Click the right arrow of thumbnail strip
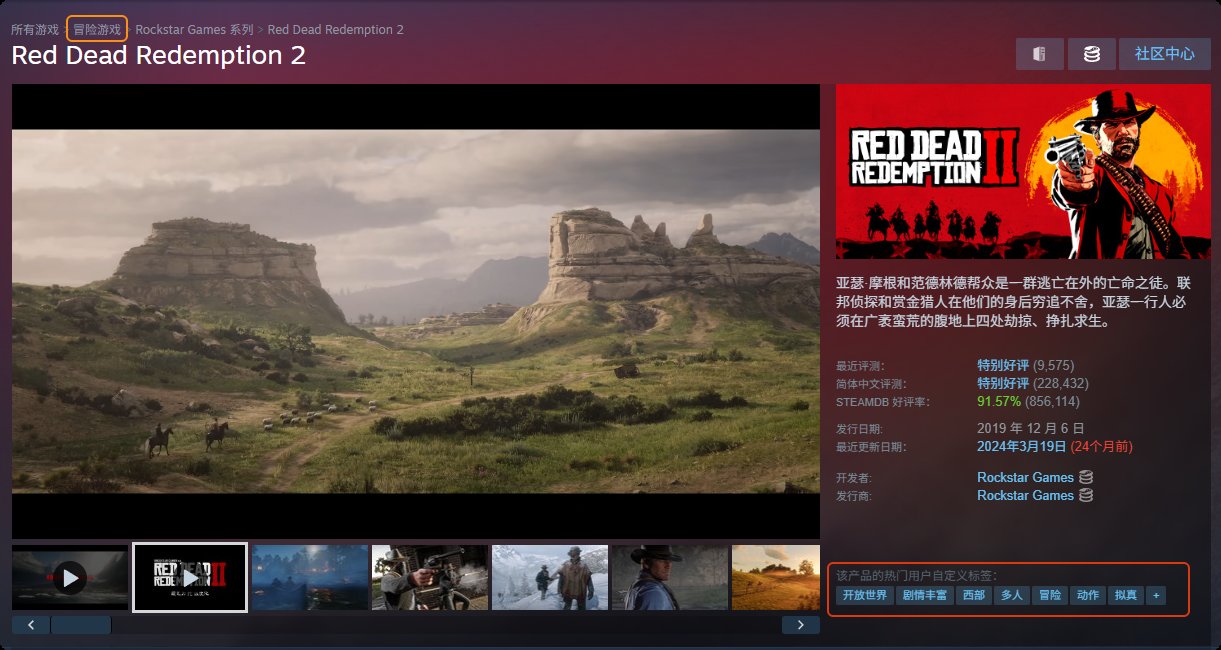 [x=801, y=625]
